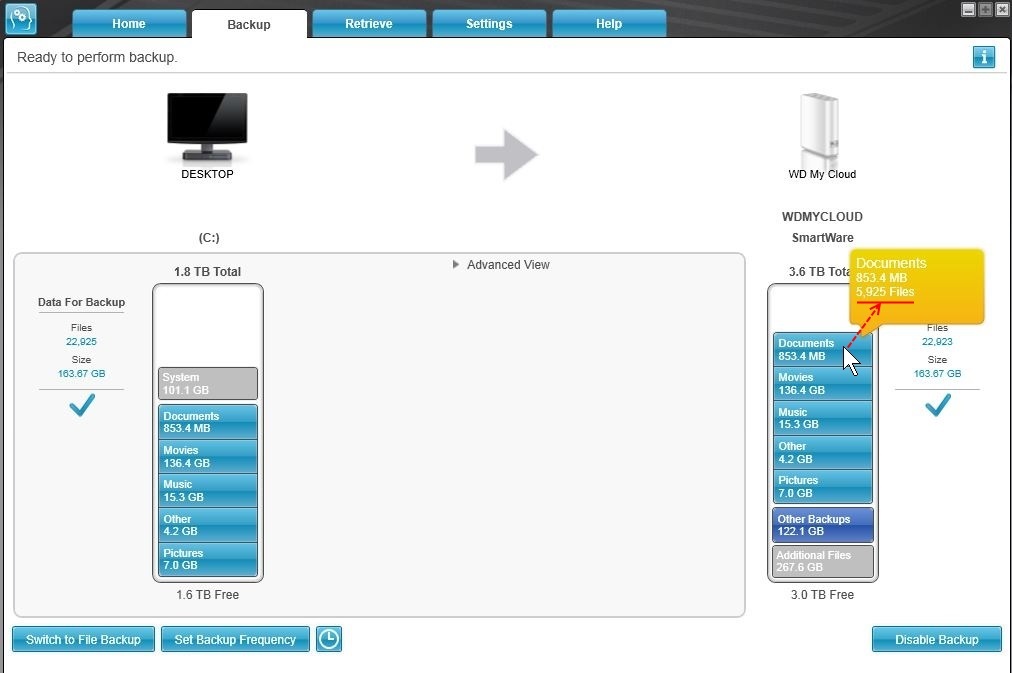Select Movies category on the C: drive

[208, 456]
